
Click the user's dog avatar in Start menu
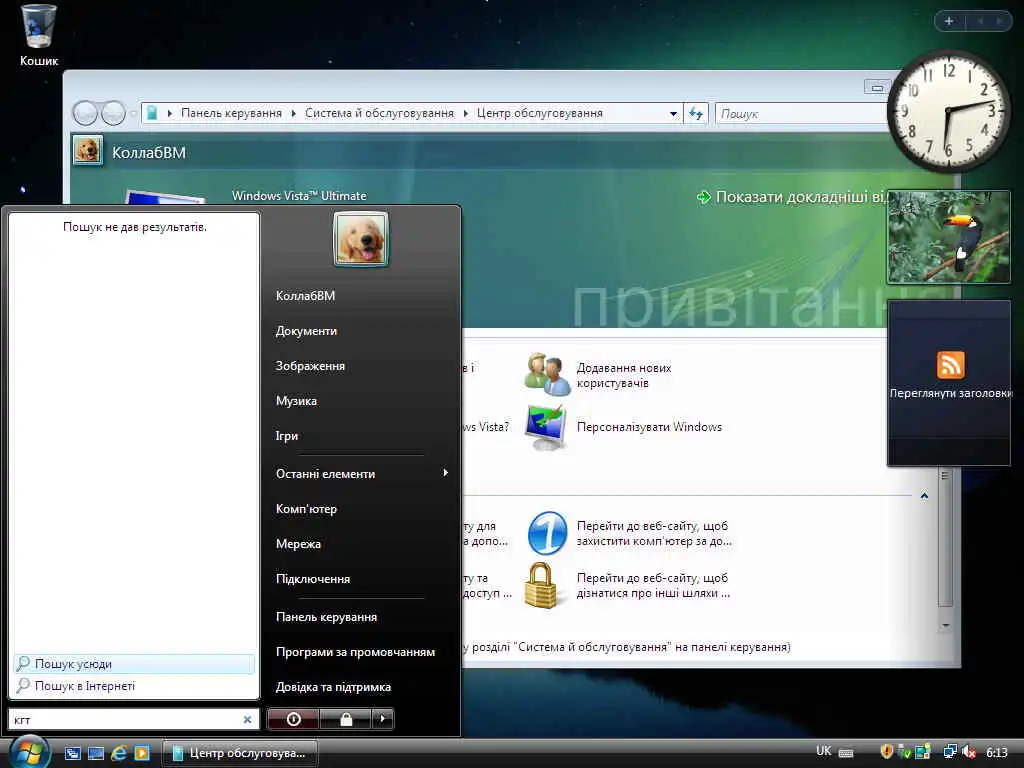360,239
